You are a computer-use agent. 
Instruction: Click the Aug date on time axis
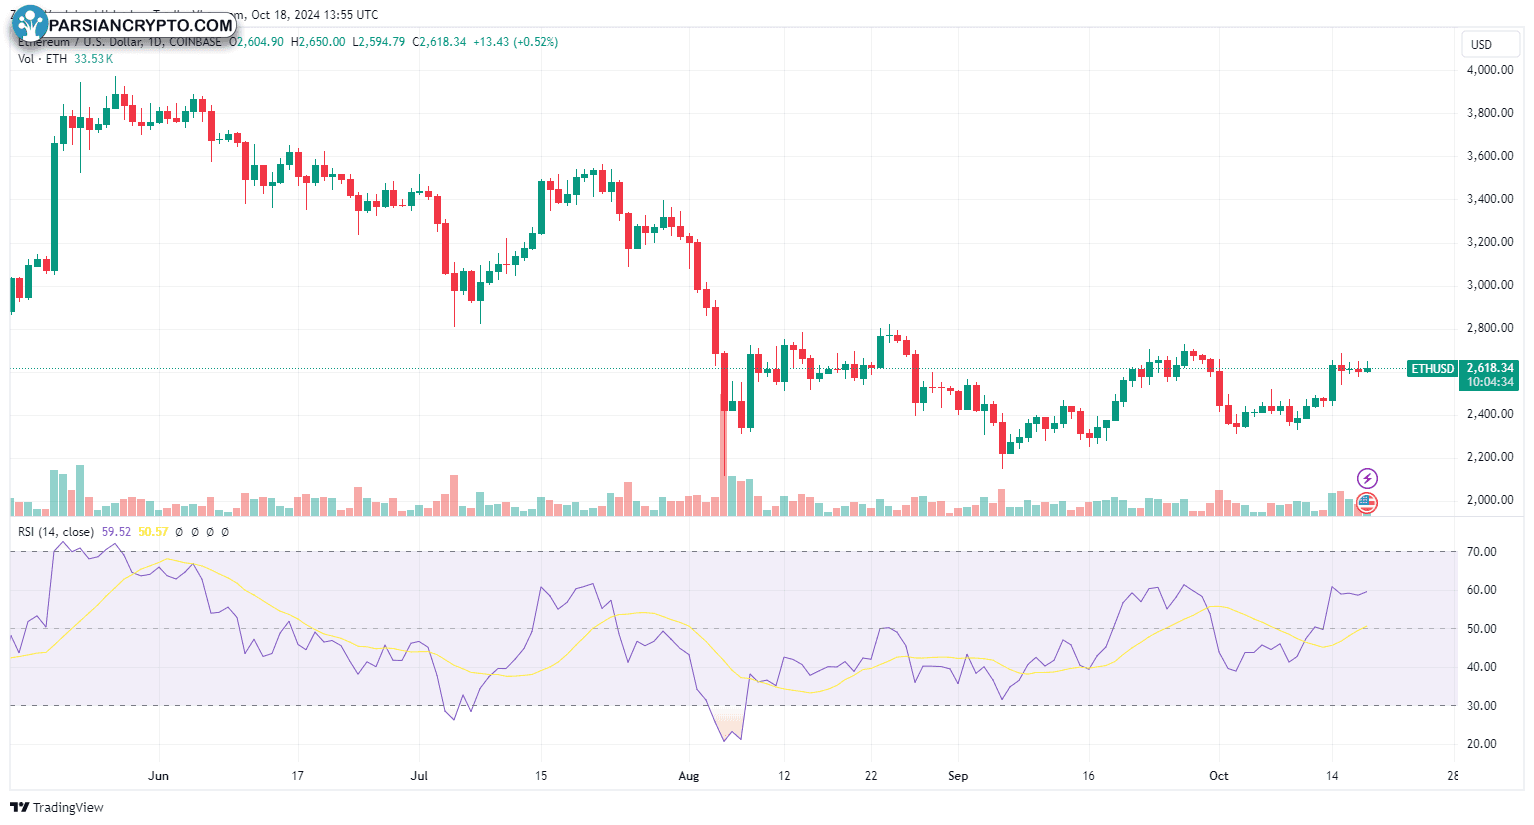pyautogui.click(x=689, y=776)
